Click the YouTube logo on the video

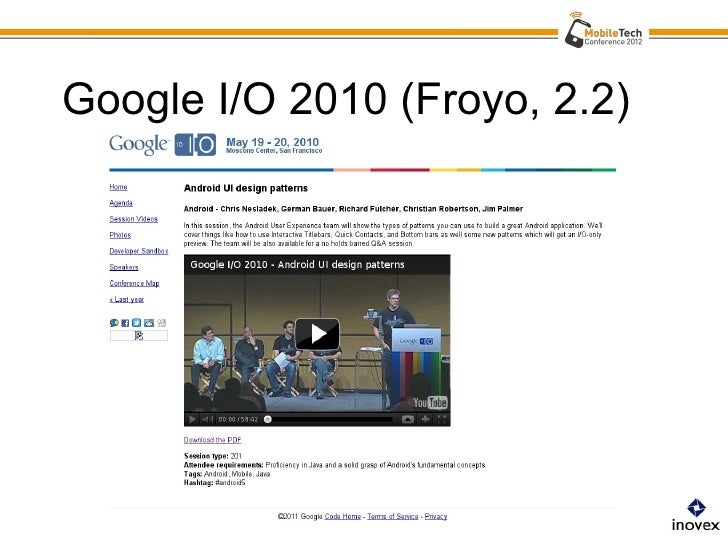click(x=430, y=403)
